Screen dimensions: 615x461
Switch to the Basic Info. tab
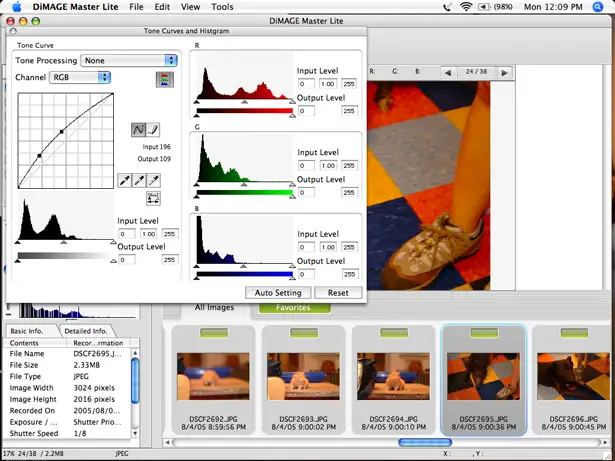(x=27, y=331)
